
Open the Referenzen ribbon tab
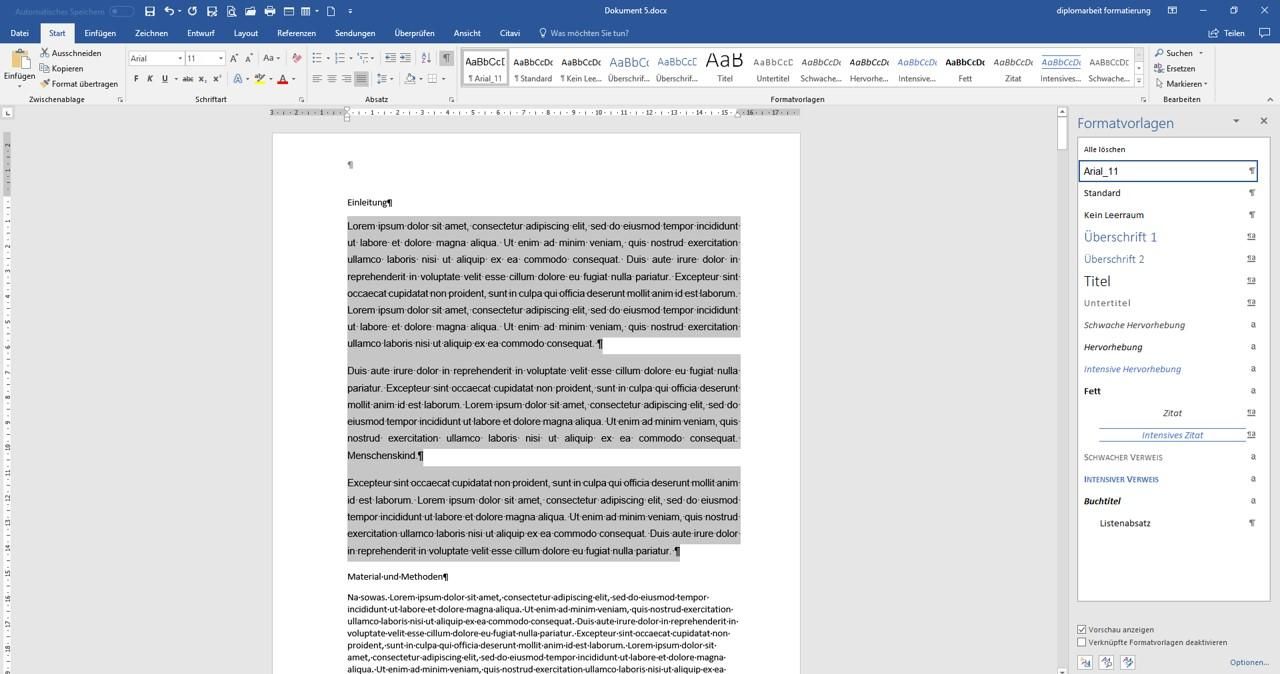(296, 33)
